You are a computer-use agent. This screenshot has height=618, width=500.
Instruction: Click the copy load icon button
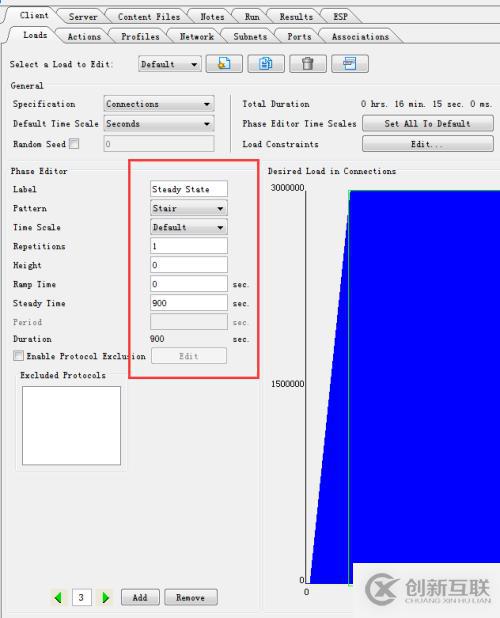pyautogui.click(x=266, y=64)
